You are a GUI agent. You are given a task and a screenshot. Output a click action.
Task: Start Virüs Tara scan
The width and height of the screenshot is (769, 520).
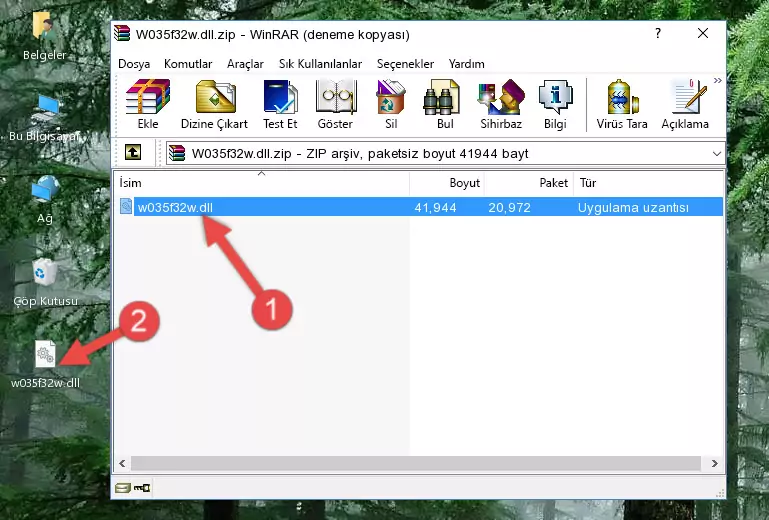point(622,104)
